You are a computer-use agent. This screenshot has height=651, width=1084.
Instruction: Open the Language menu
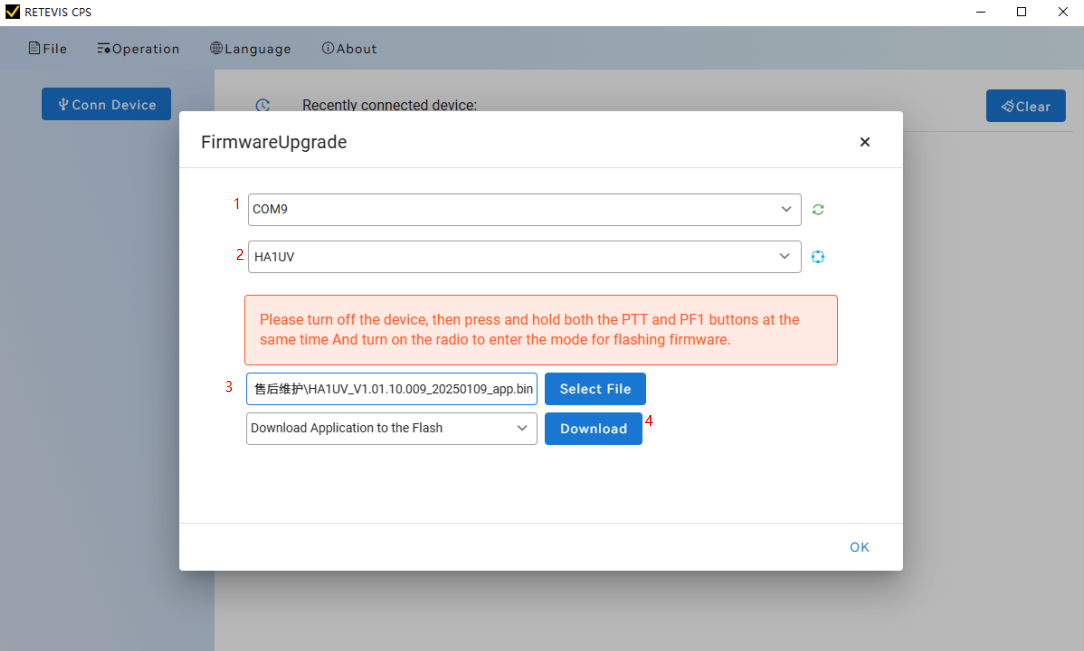pos(250,48)
